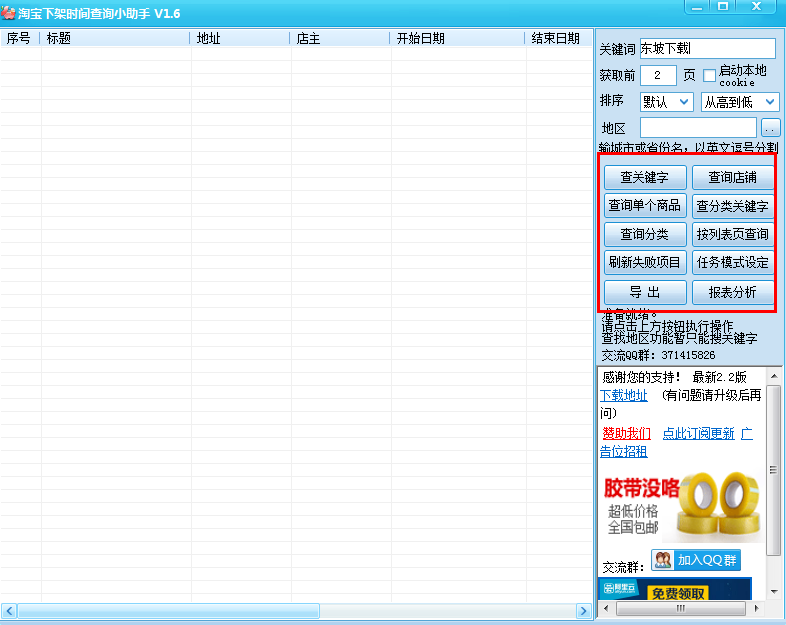
Task: Click the 店主 column header
Action: tap(340, 38)
